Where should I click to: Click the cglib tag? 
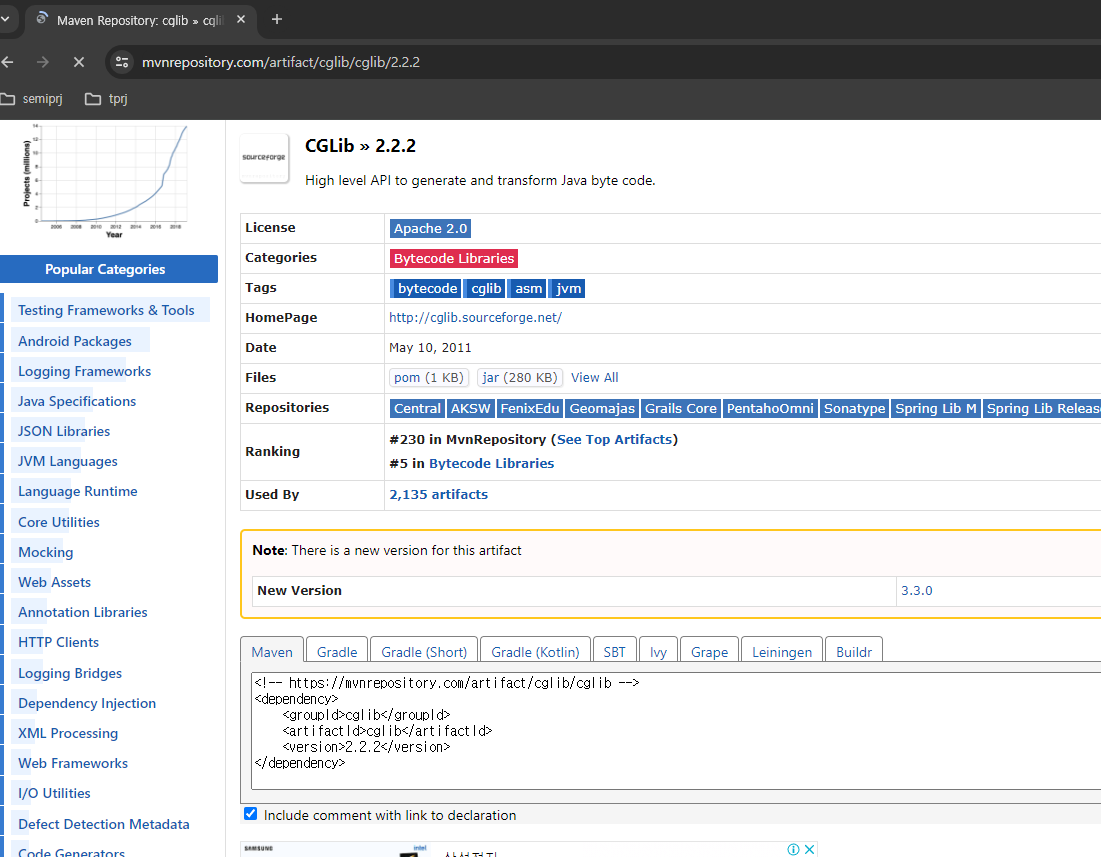[484, 288]
